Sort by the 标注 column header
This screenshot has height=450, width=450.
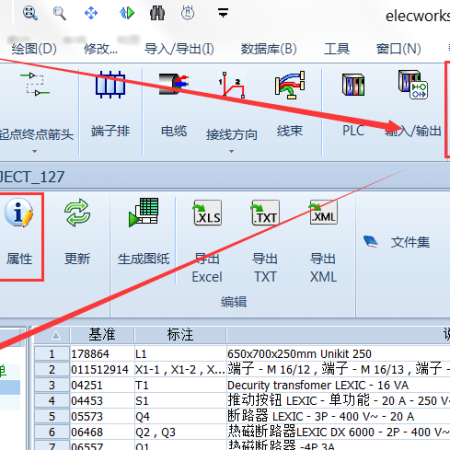[x=180, y=335]
